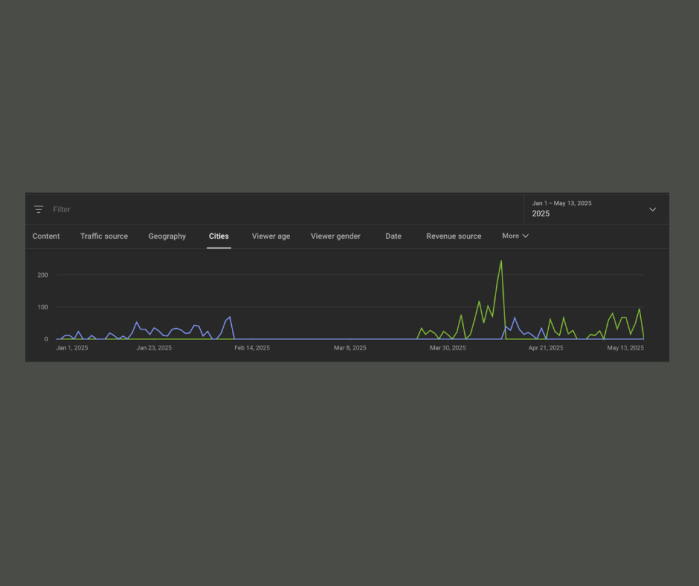Click the Apr 21, 2025 axis label
The width and height of the screenshot is (699, 586).
546,348
